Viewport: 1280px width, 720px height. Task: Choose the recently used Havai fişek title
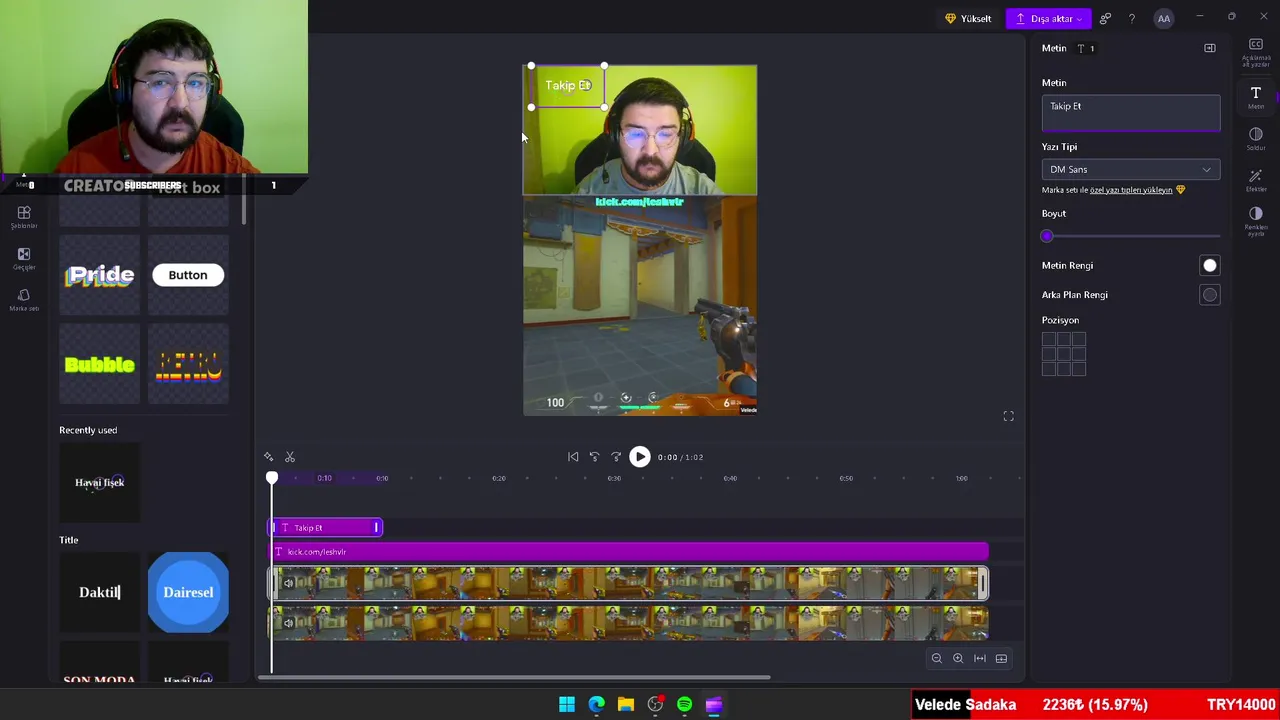(99, 482)
